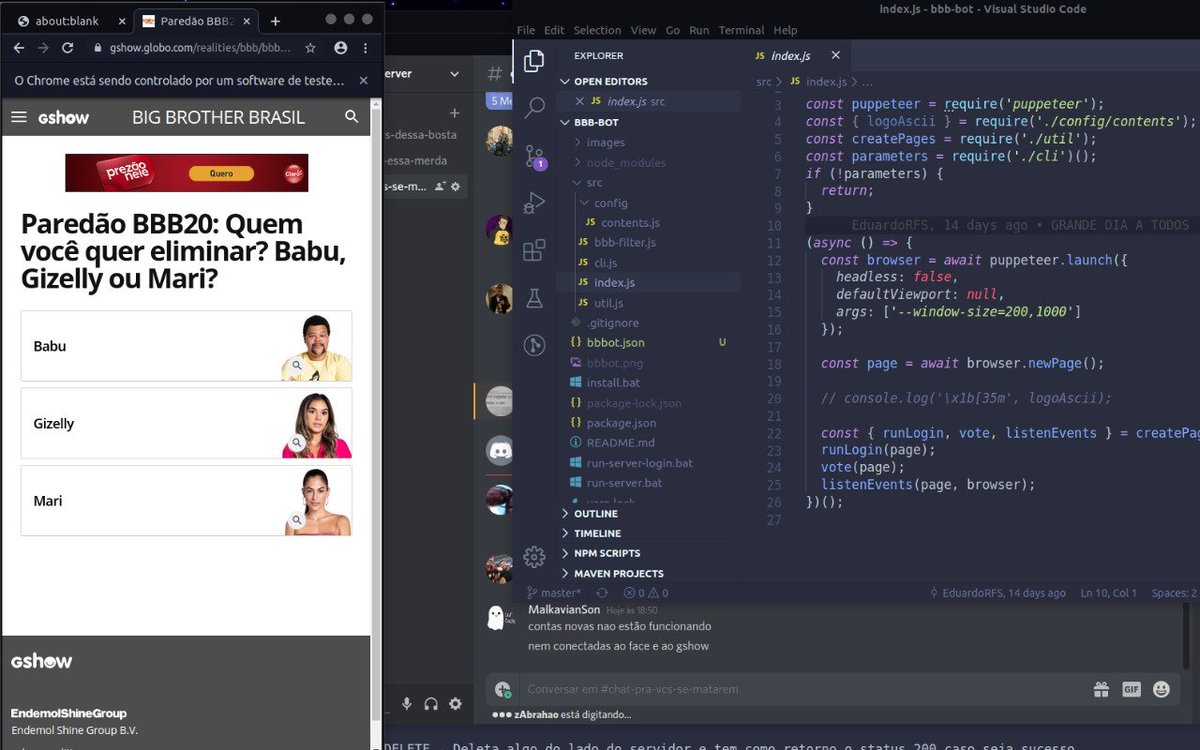
Task: Open VS Code Manage gear icon
Action: point(534,557)
